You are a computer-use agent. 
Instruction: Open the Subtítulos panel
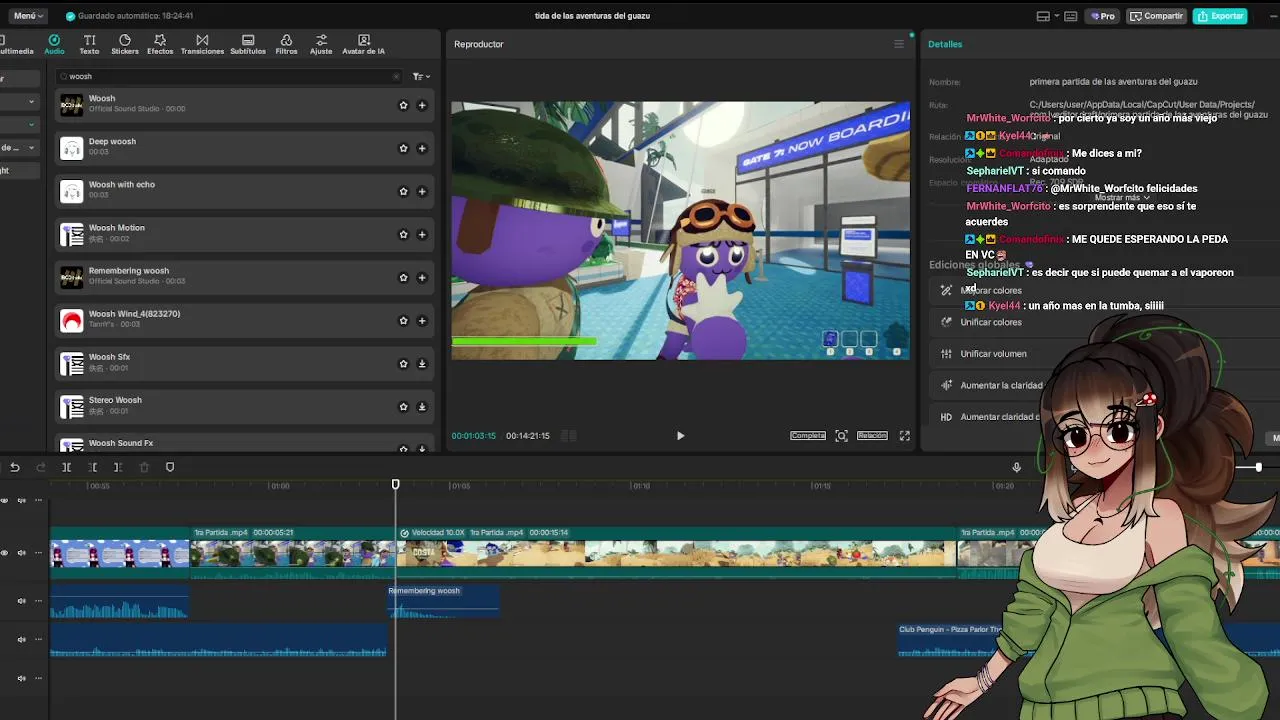click(x=248, y=44)
